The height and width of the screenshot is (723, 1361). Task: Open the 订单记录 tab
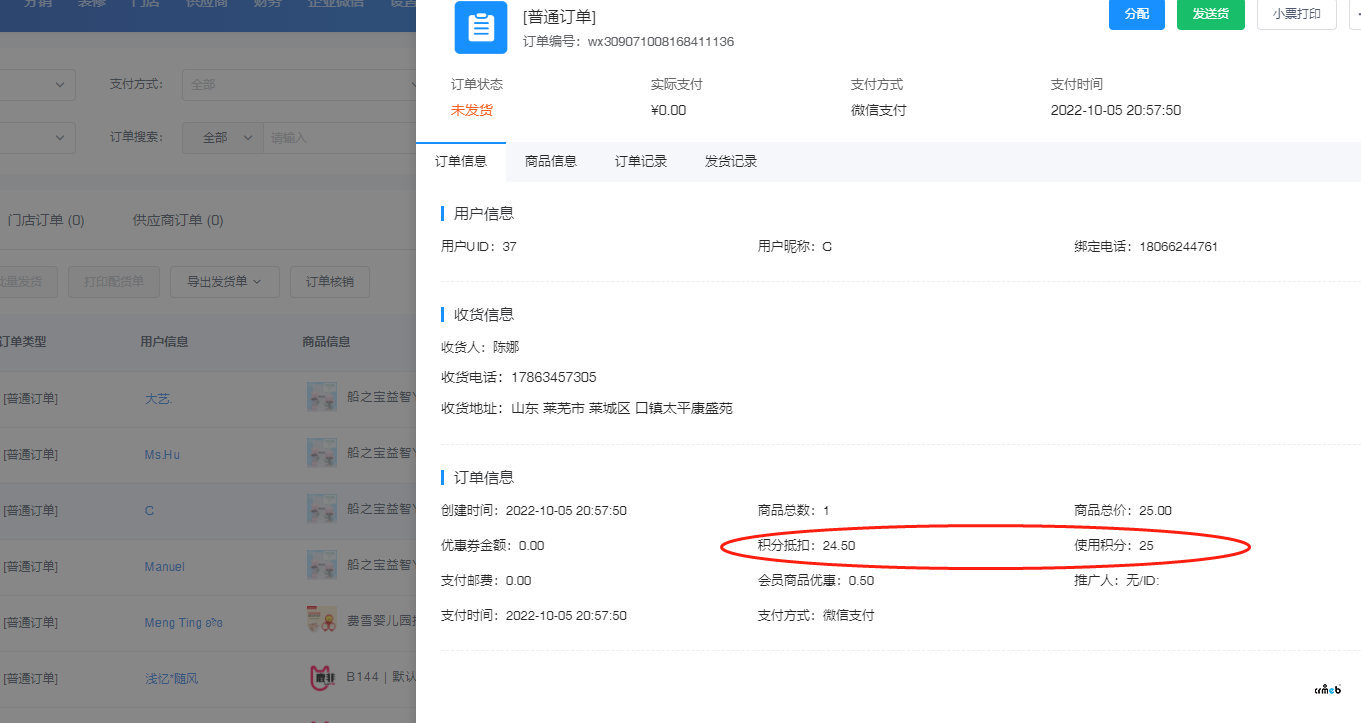(641, 161)
